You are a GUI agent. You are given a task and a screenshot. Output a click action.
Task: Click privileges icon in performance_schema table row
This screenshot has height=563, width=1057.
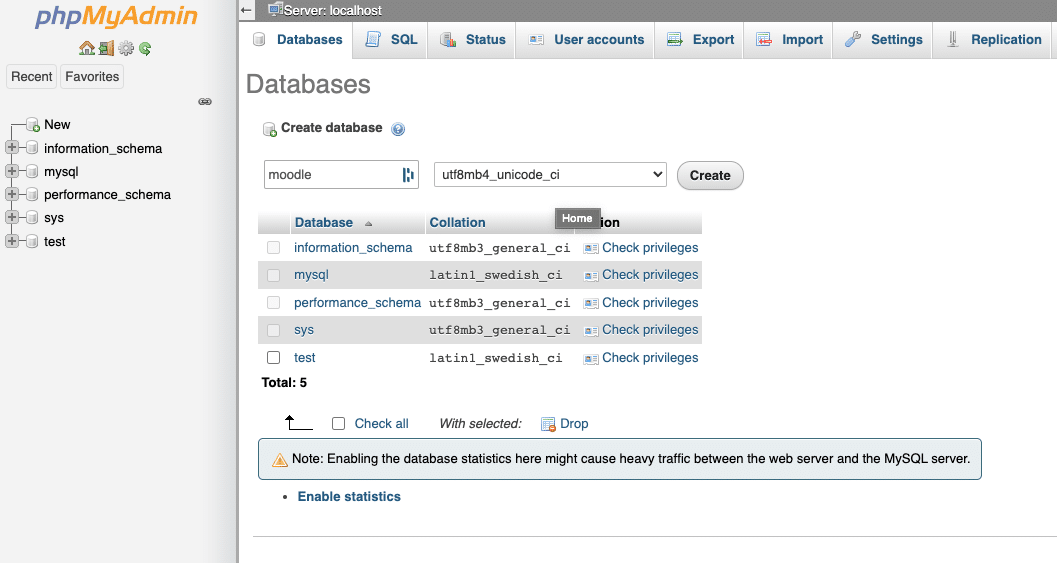[591, 303]
